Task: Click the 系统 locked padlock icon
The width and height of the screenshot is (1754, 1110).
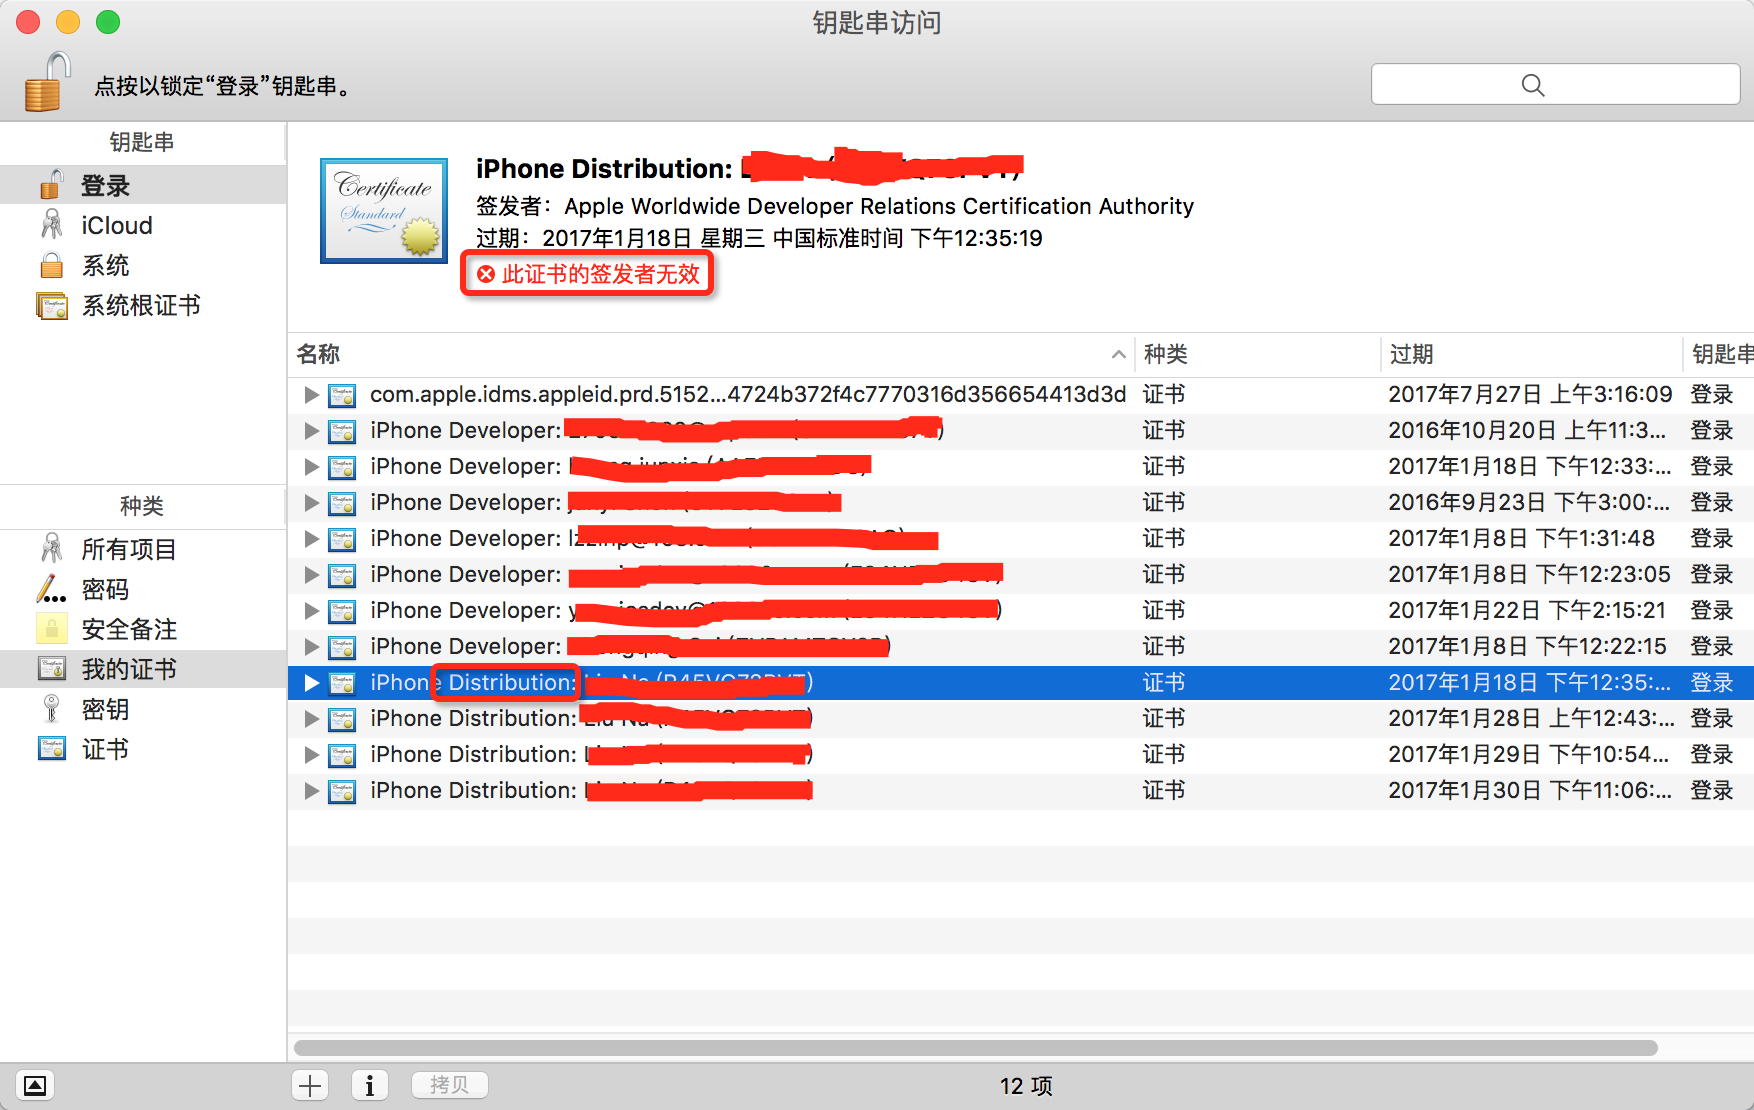Action: pos(51,265)
